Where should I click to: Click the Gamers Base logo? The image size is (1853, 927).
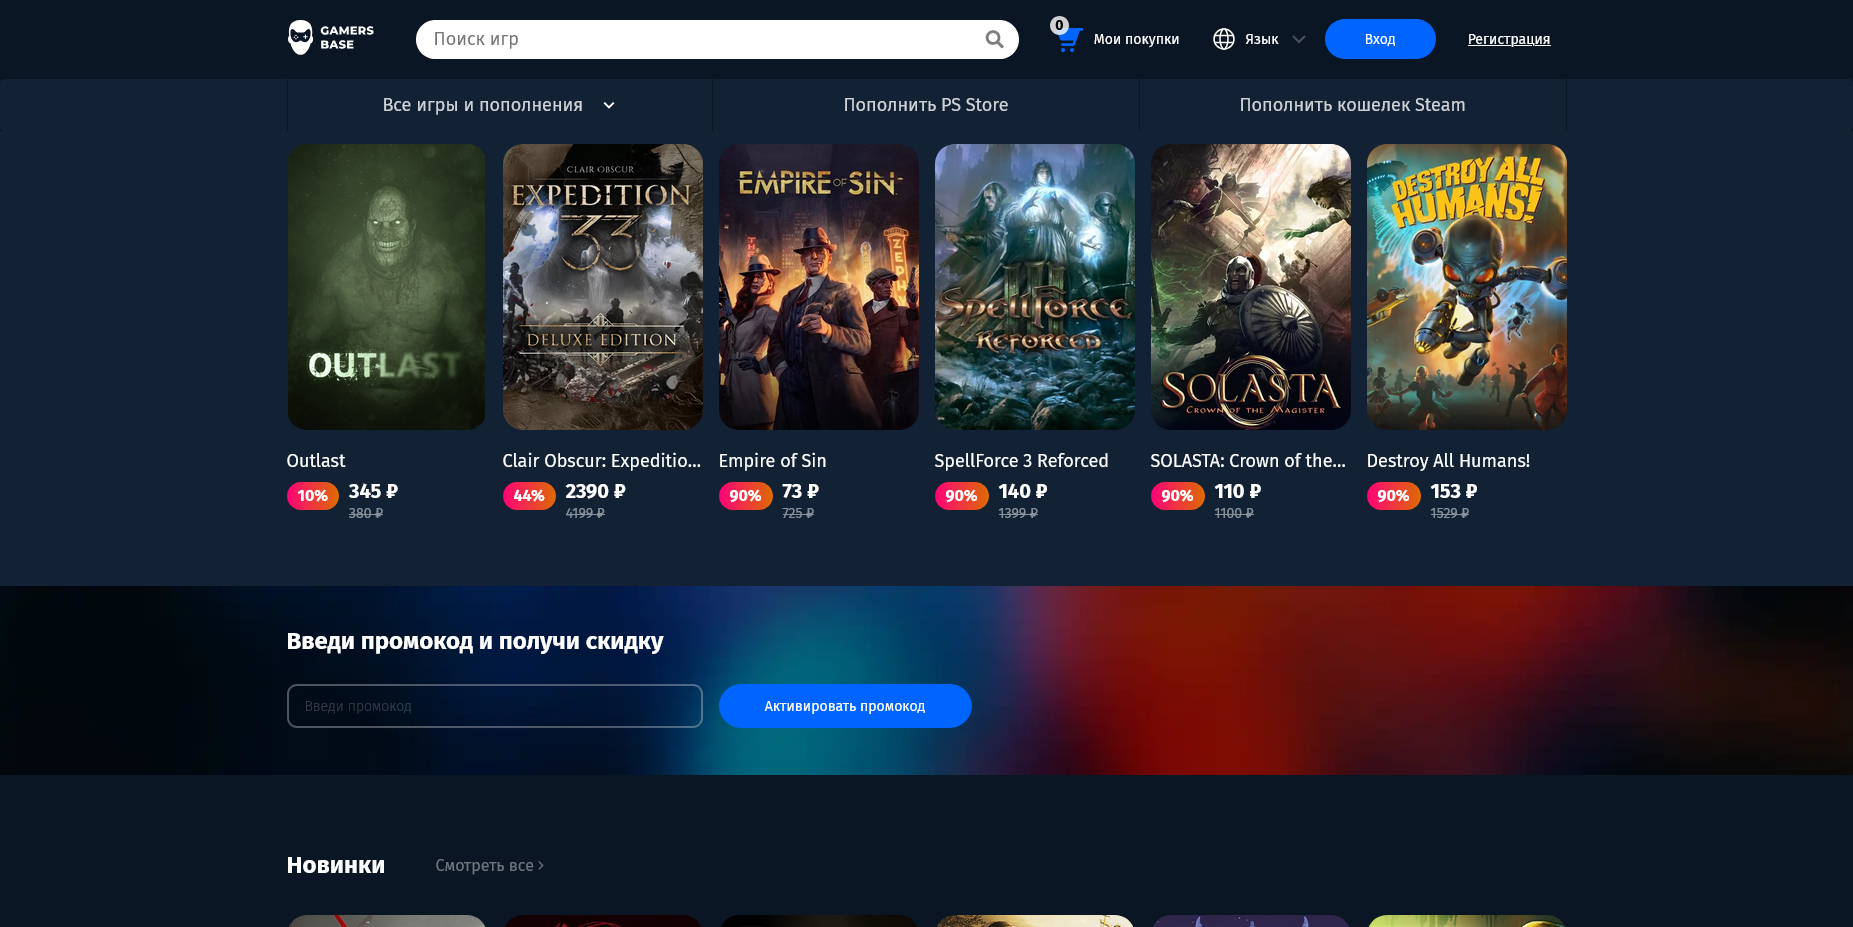[331, 38]
